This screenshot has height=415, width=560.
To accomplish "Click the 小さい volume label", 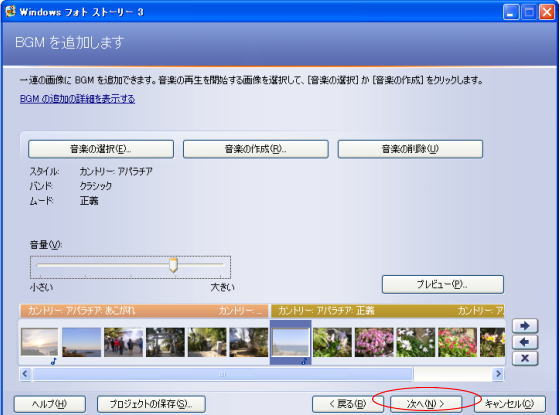I will (x=41, y=287).
